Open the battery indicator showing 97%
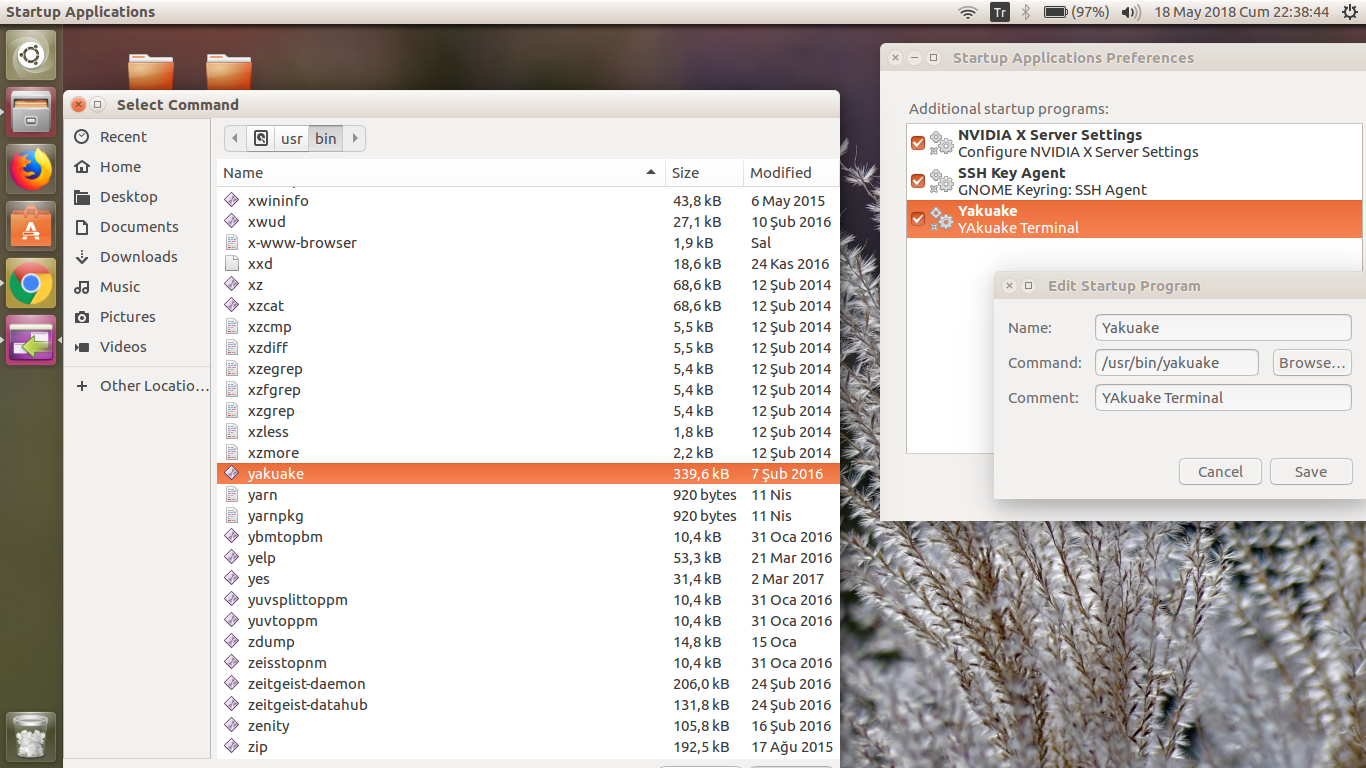Viewport: 1366px width, 768px height. click(1077, 12)
